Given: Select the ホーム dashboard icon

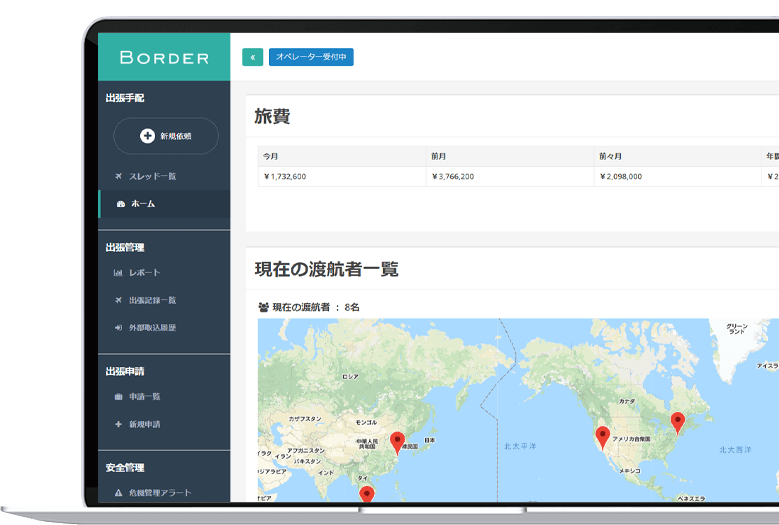Looking at the screenshot, I should pos(120,204).
